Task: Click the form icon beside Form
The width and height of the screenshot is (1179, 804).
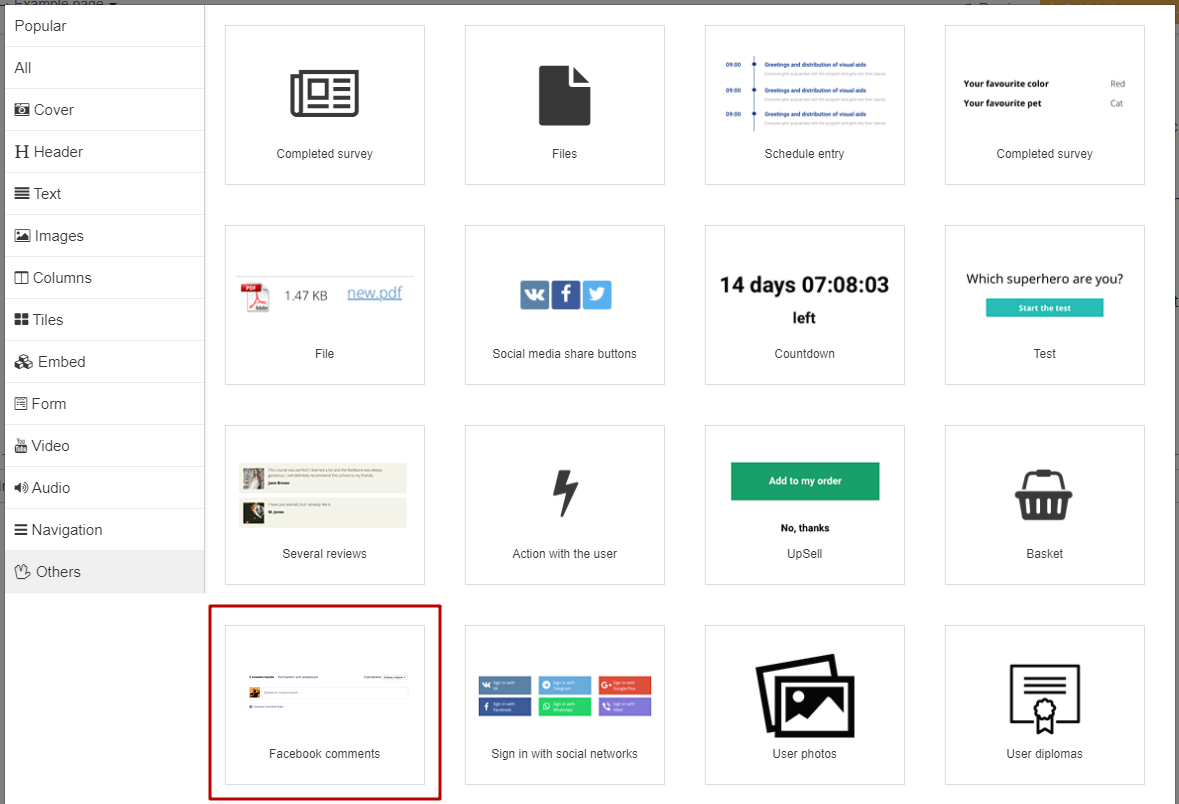Action: pos(21,404)
